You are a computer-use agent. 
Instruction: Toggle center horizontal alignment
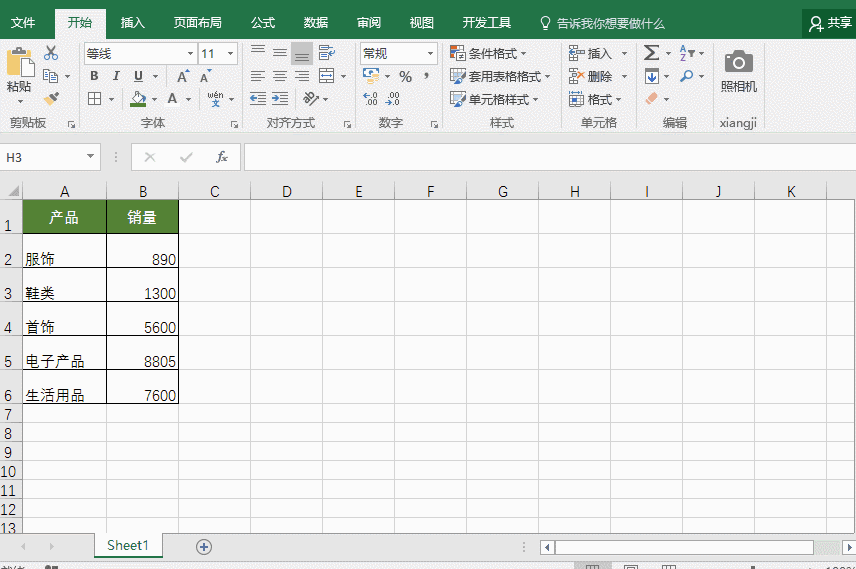(280, 76)
